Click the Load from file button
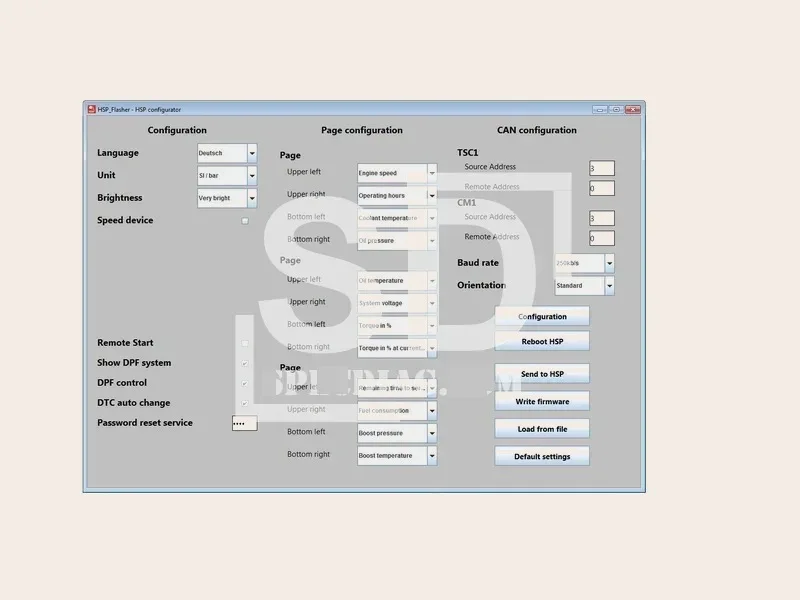 click(542, 429)
